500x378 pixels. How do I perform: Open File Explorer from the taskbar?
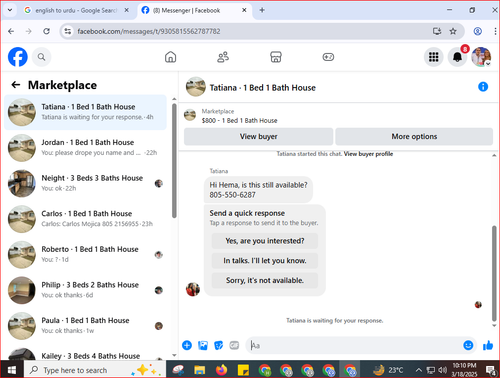(x=200, y=370)
